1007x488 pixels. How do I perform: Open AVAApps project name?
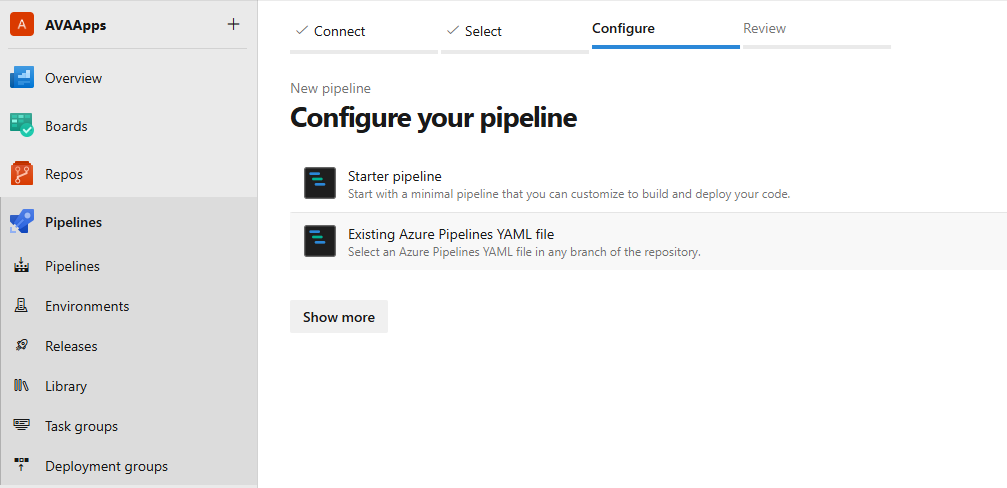[x=76, y=26]
